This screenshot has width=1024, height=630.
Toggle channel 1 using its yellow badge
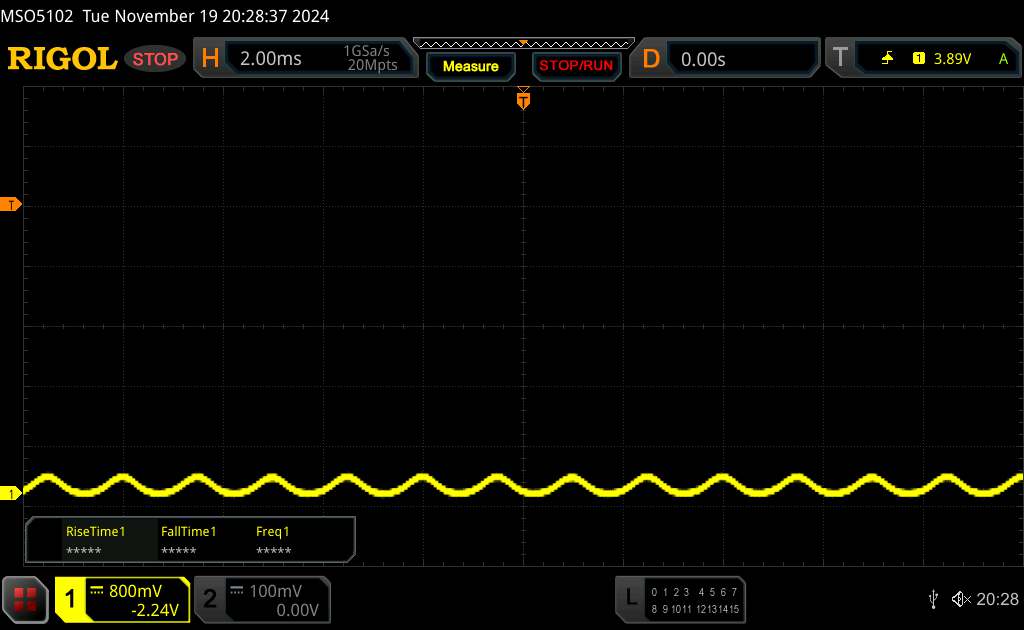pyautogui.click(x=70, y=599)
